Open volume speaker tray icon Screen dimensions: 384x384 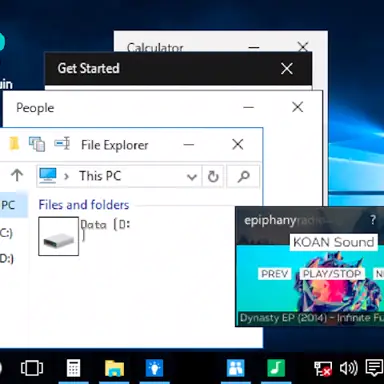coord(349,368)
